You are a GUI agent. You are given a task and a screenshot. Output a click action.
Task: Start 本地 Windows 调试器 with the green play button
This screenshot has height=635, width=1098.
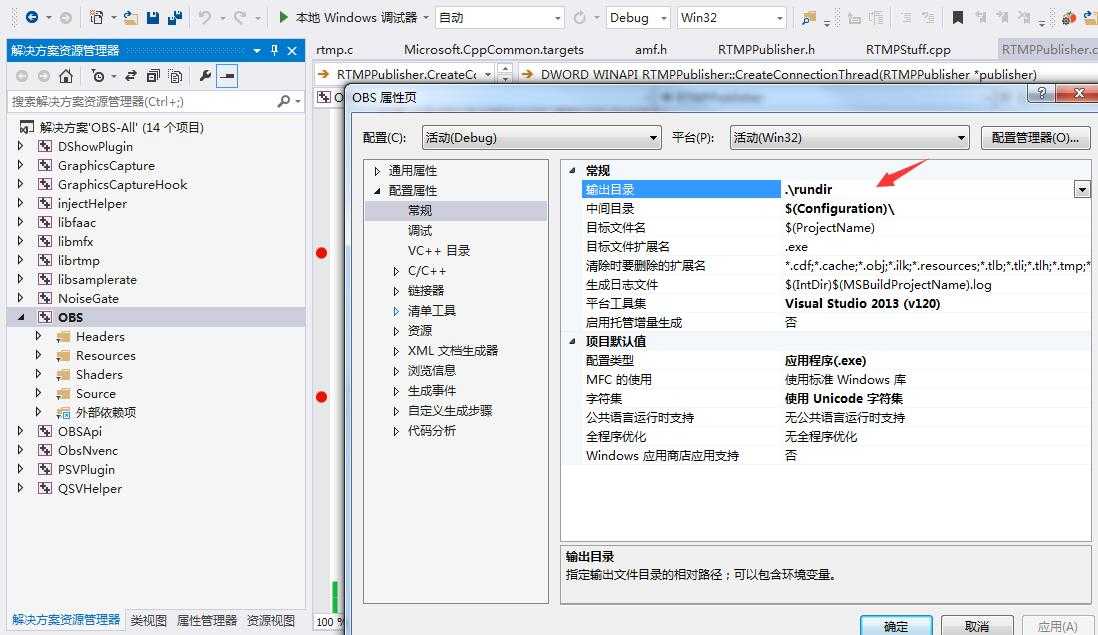click(x=283, y=17)
